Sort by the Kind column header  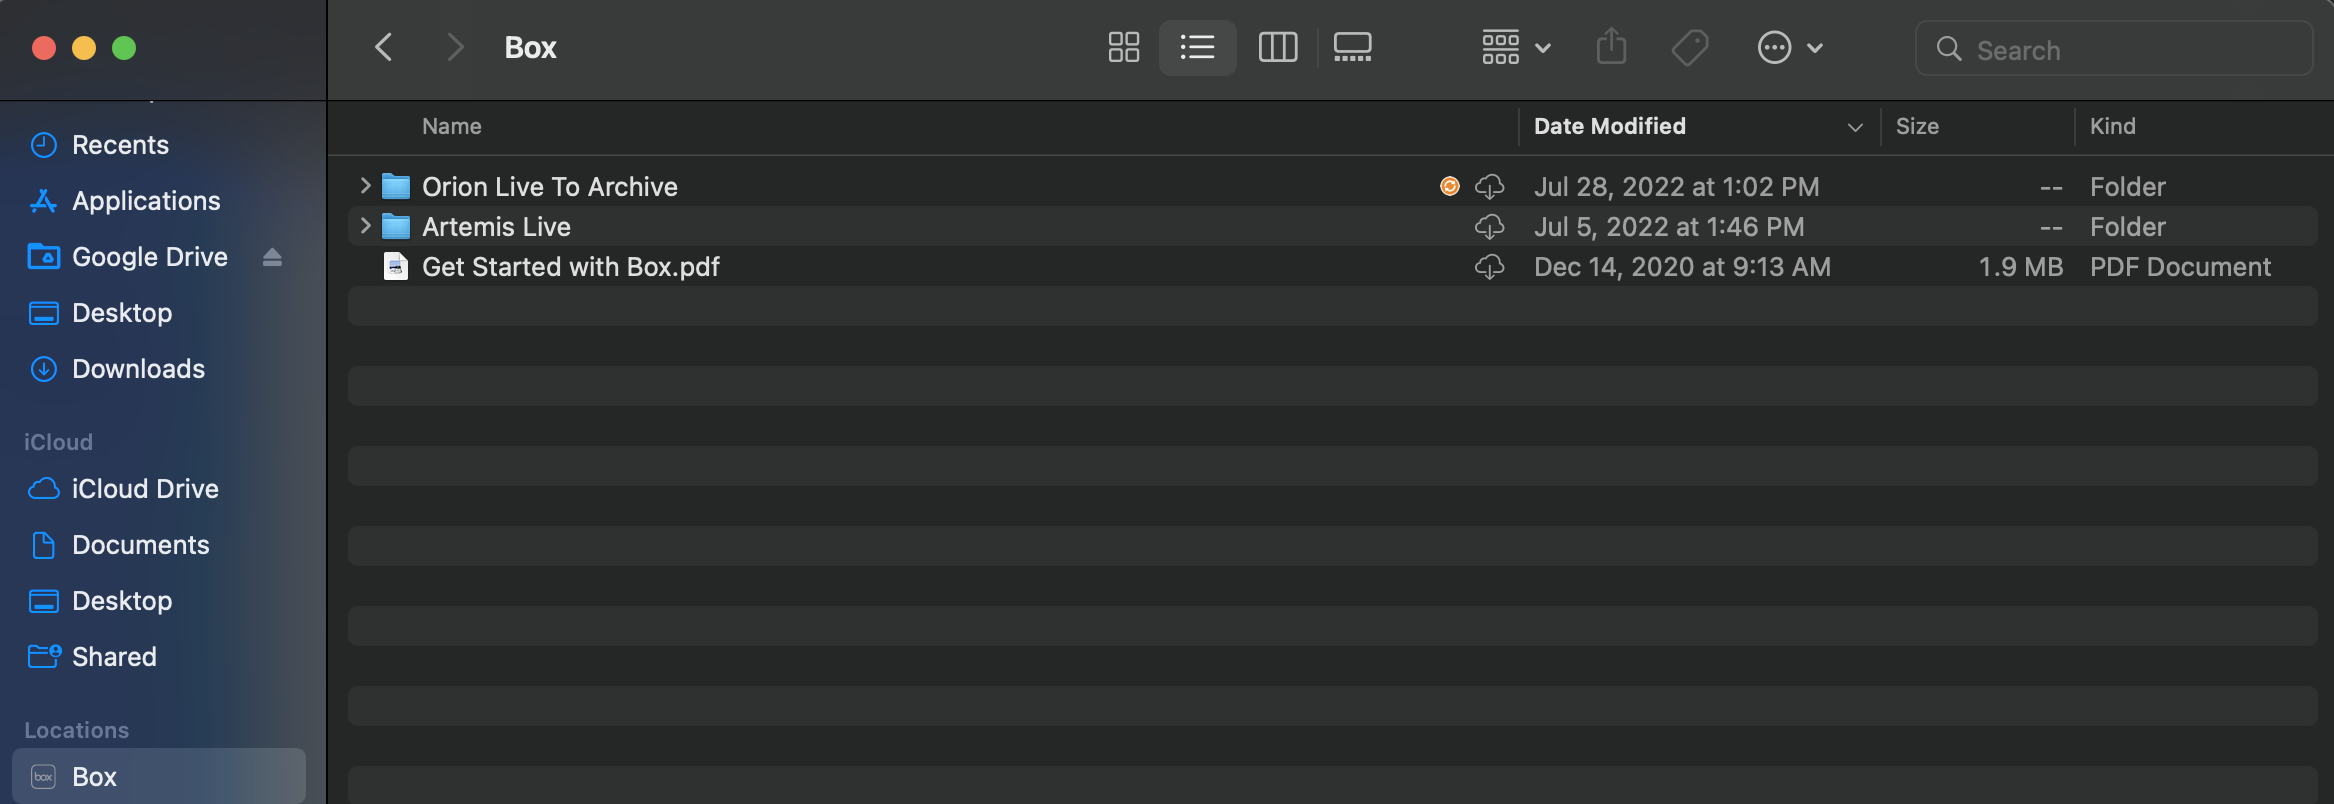click(2112, 126)
